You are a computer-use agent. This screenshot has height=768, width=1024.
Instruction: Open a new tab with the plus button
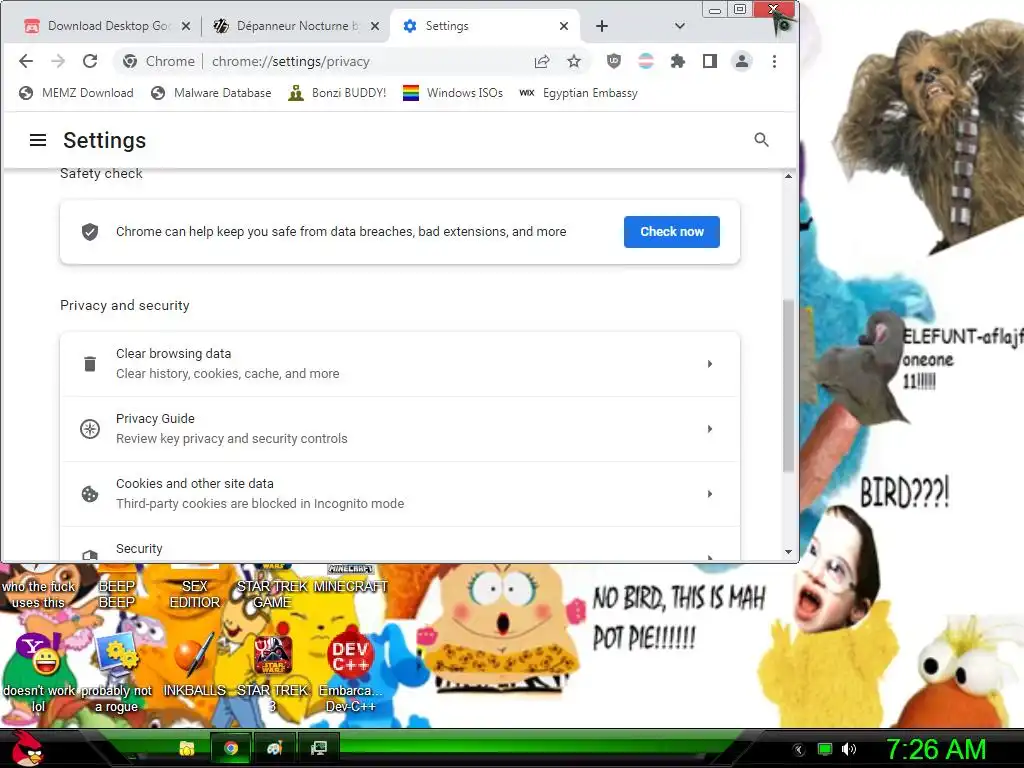click(x=602, y=26)
